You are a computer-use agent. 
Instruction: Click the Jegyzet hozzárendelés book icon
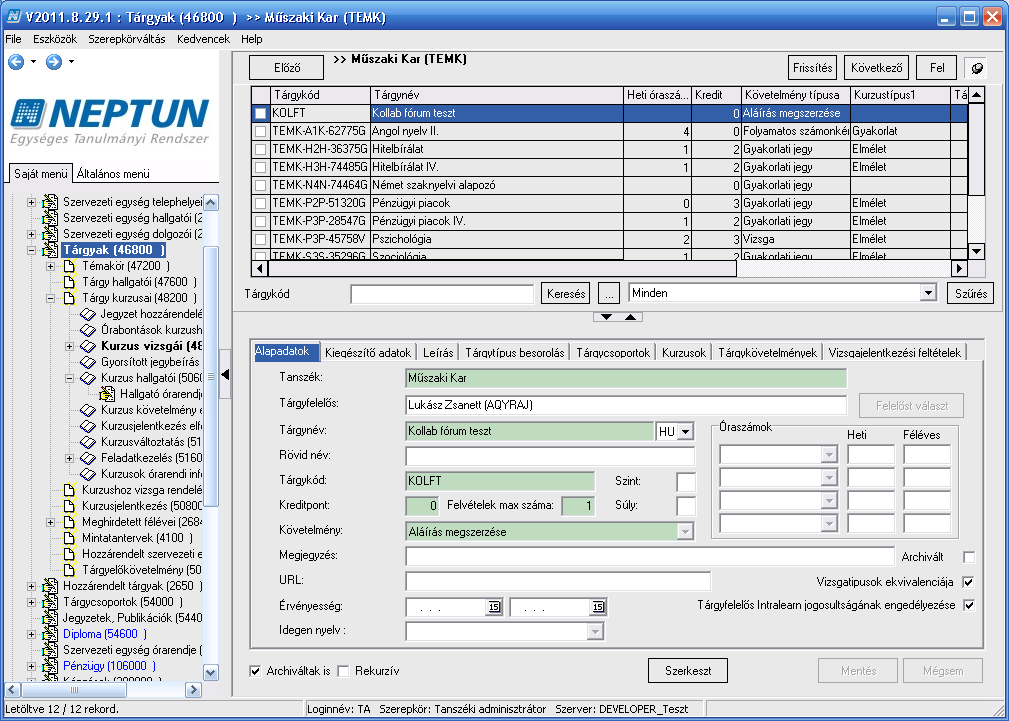click(88, 314)
